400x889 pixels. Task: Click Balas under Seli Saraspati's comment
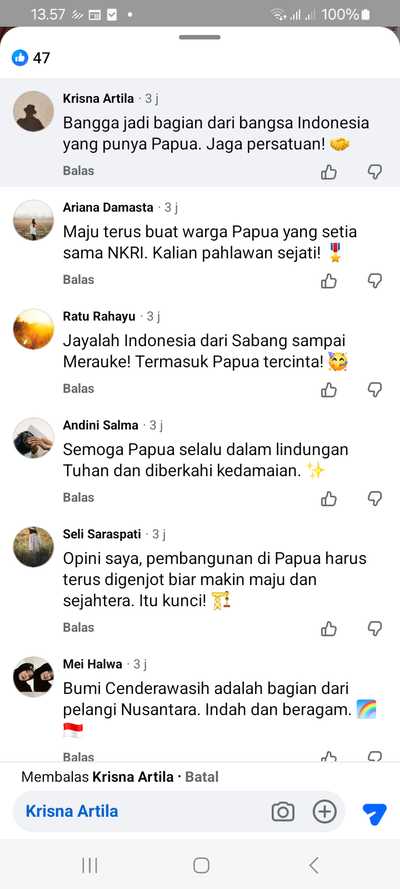[78, 627]
